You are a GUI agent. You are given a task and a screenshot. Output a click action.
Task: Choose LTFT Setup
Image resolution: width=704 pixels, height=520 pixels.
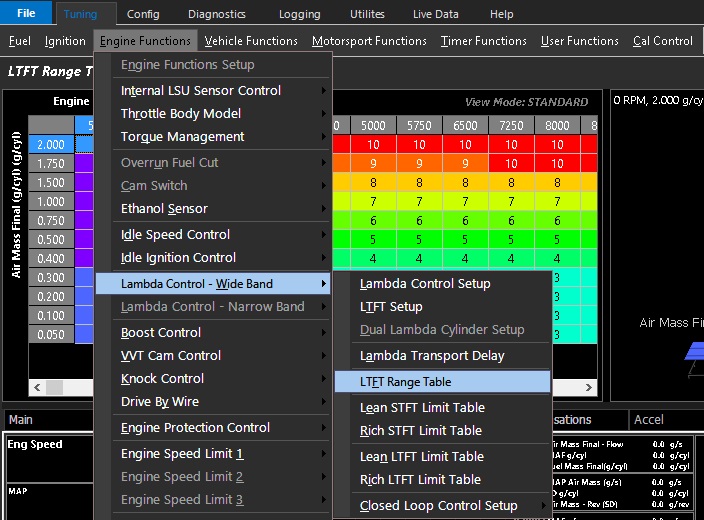(x=442, y=307)
